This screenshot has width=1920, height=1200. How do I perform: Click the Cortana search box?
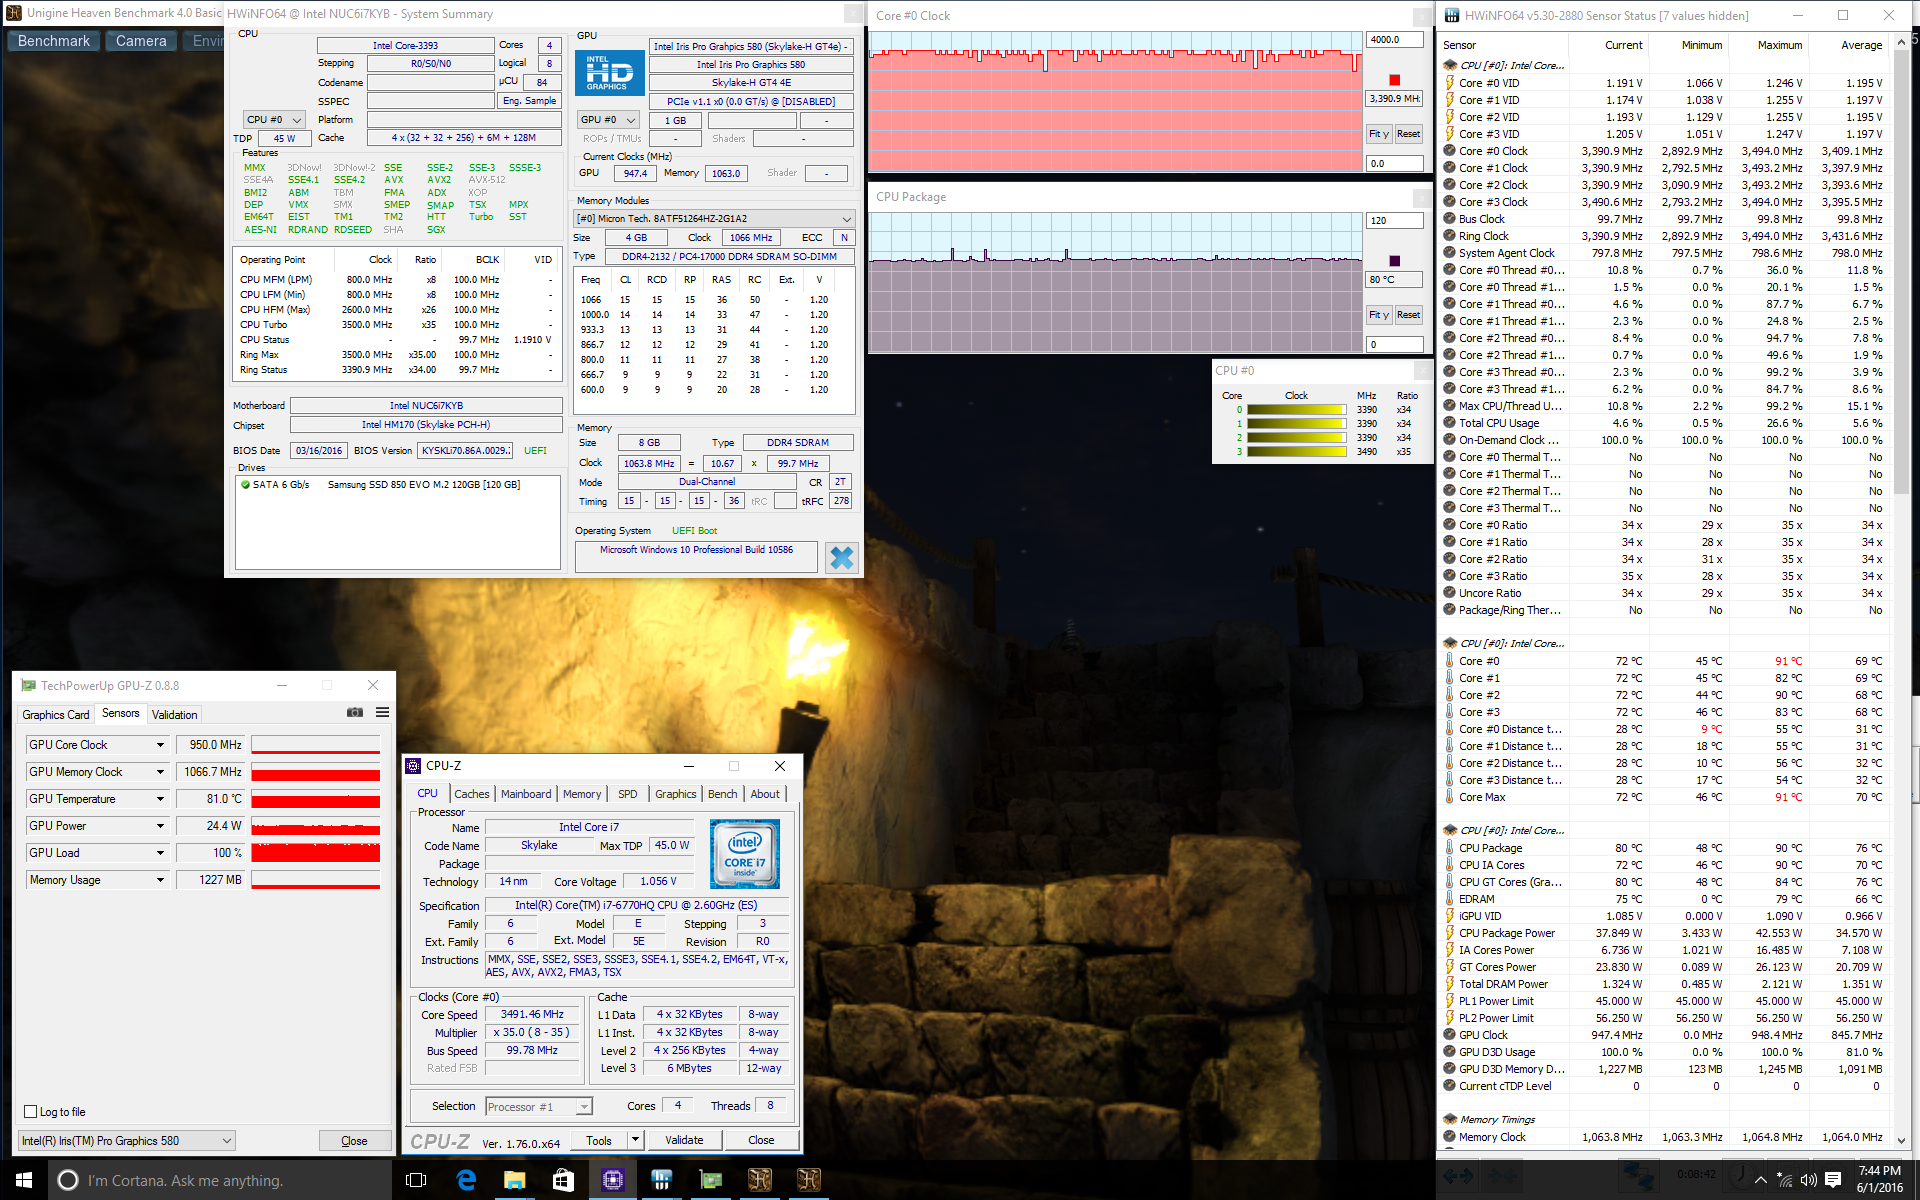[220, 1180]
